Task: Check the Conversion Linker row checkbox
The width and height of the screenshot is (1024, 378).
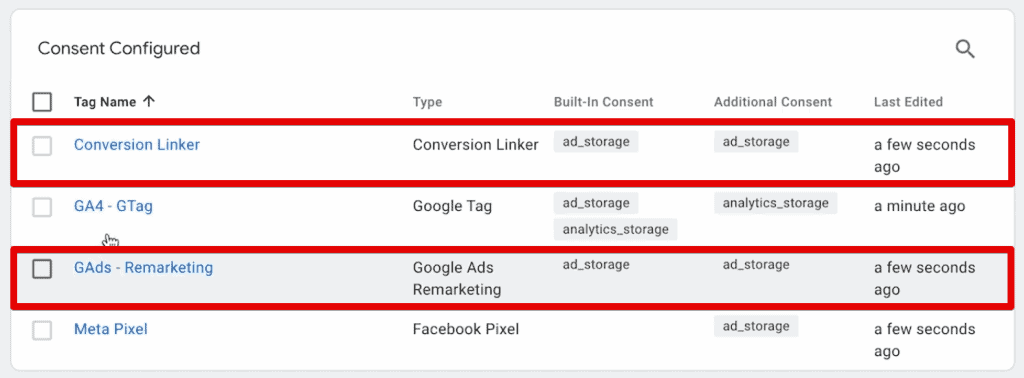Action: (x=42, y=146)
